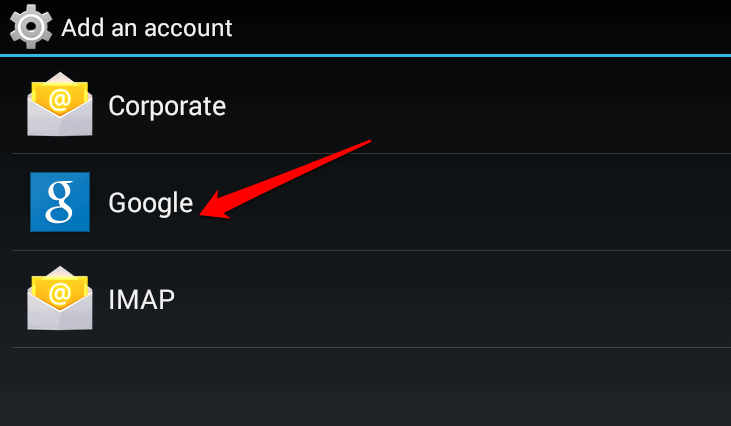
Task: Tap the white 'g' letter on blue square
Action: (x=60, y=202)
